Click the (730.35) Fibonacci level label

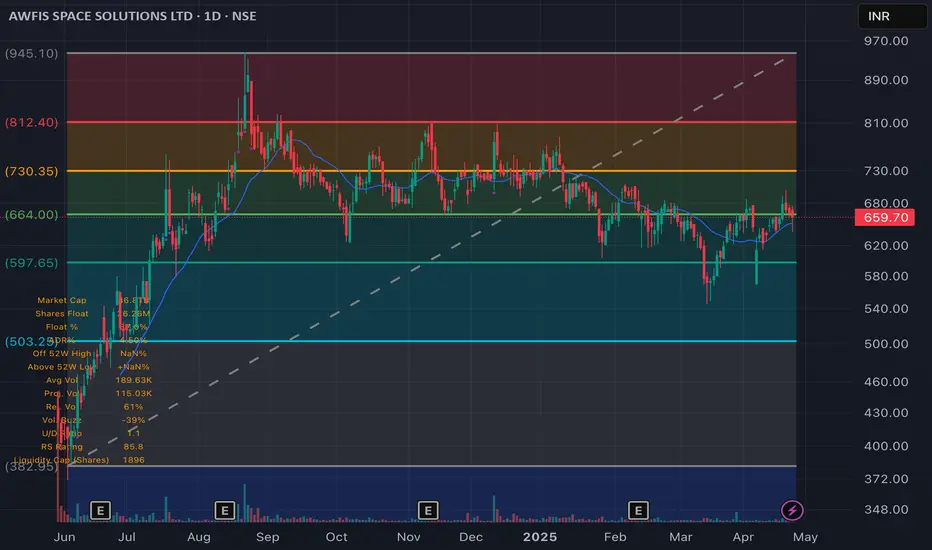pos(32,171)
